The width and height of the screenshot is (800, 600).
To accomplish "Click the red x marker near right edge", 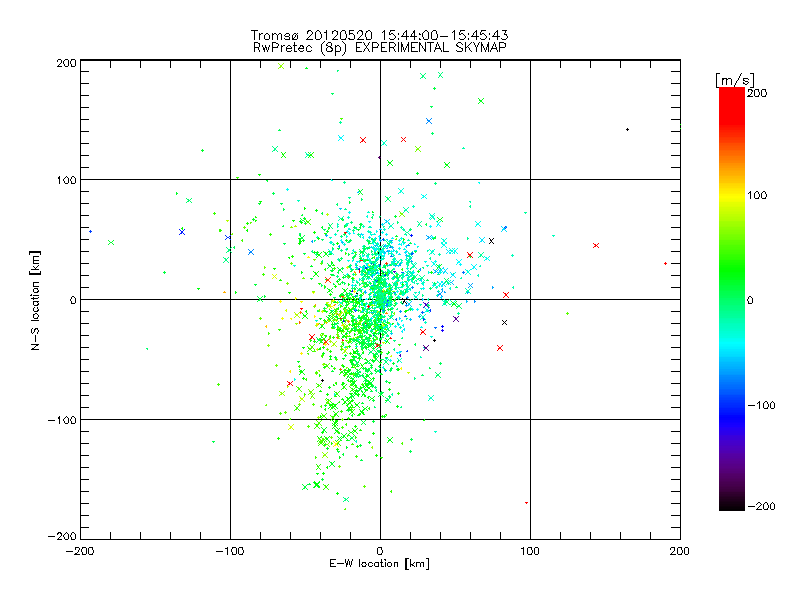I will click(x=596, y=246).
